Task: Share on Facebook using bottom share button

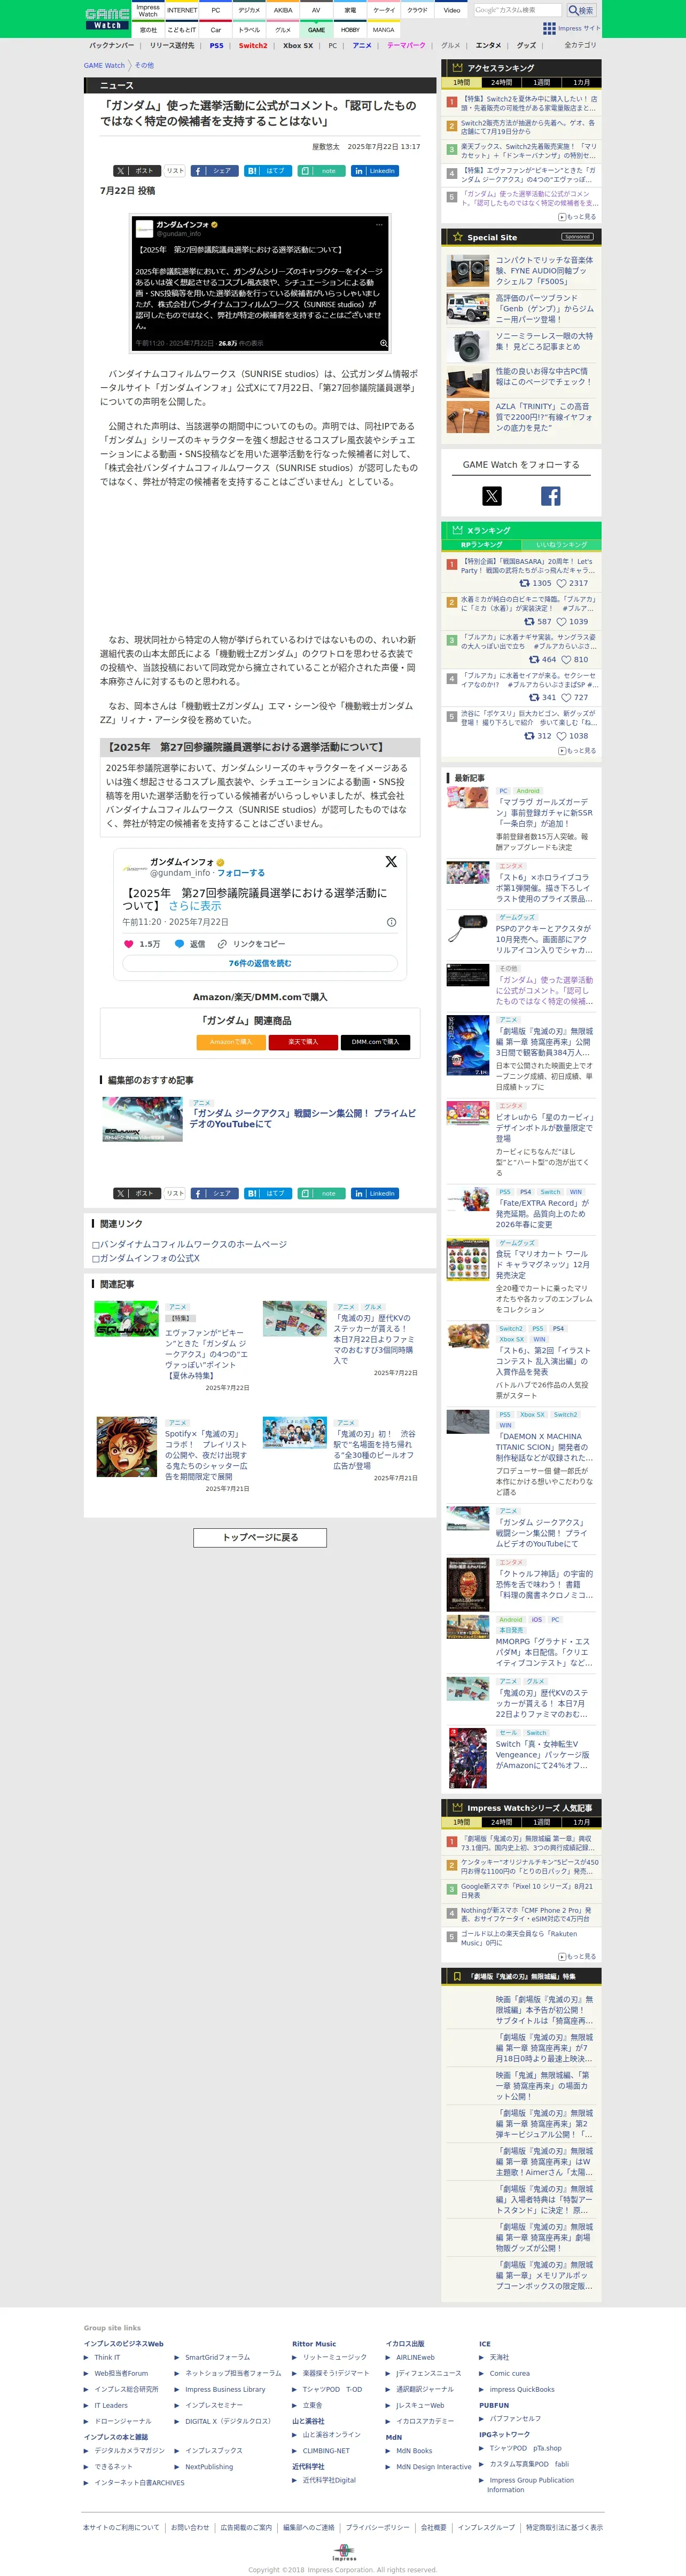Action: point(214,1194)
